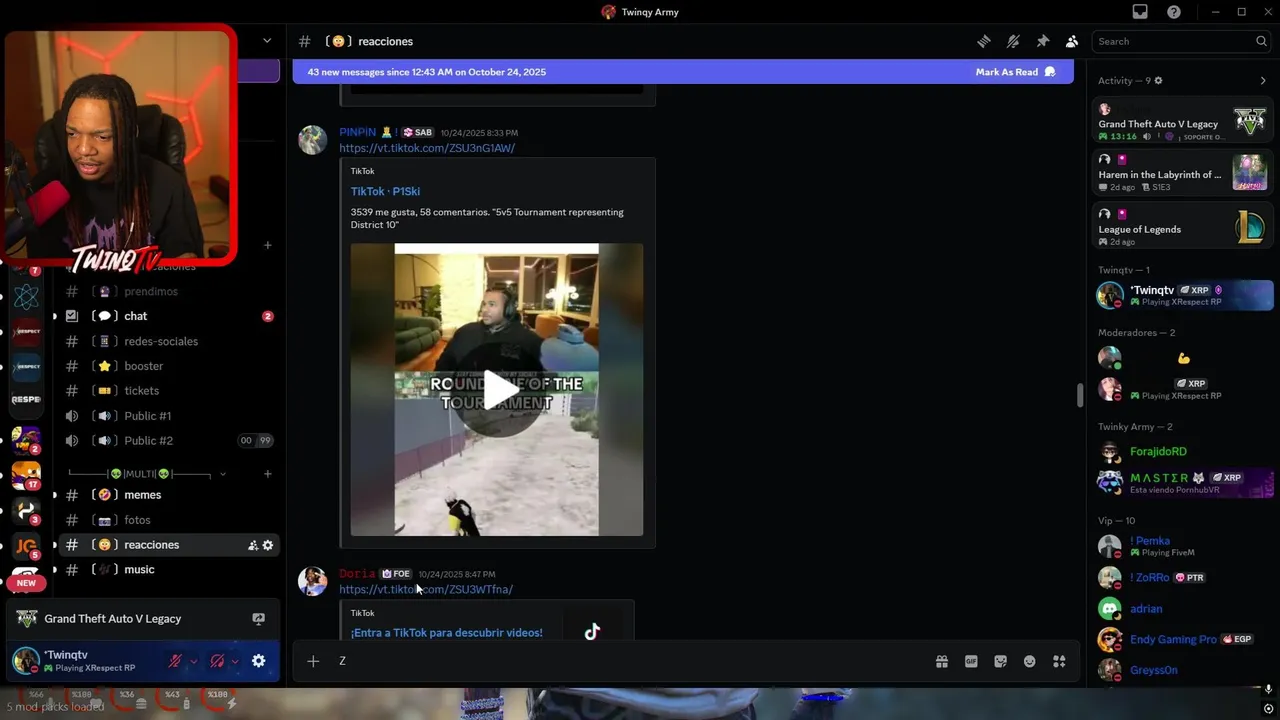Open Activity settings gear icon
Screen dimensions: 1280x720
click(1158, 80)
